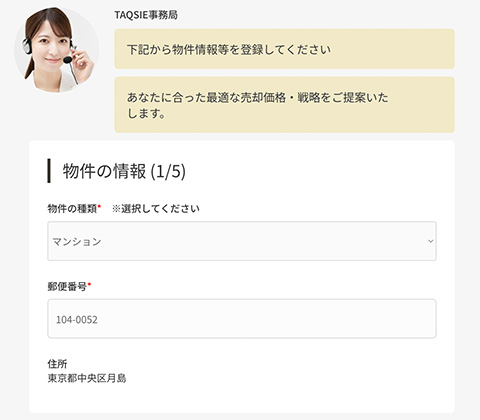The height and width of the screenshot is (420, 480).
Task: Focus the 郵便番号 input showing 104-0052
Action: [x=242, y=319]
